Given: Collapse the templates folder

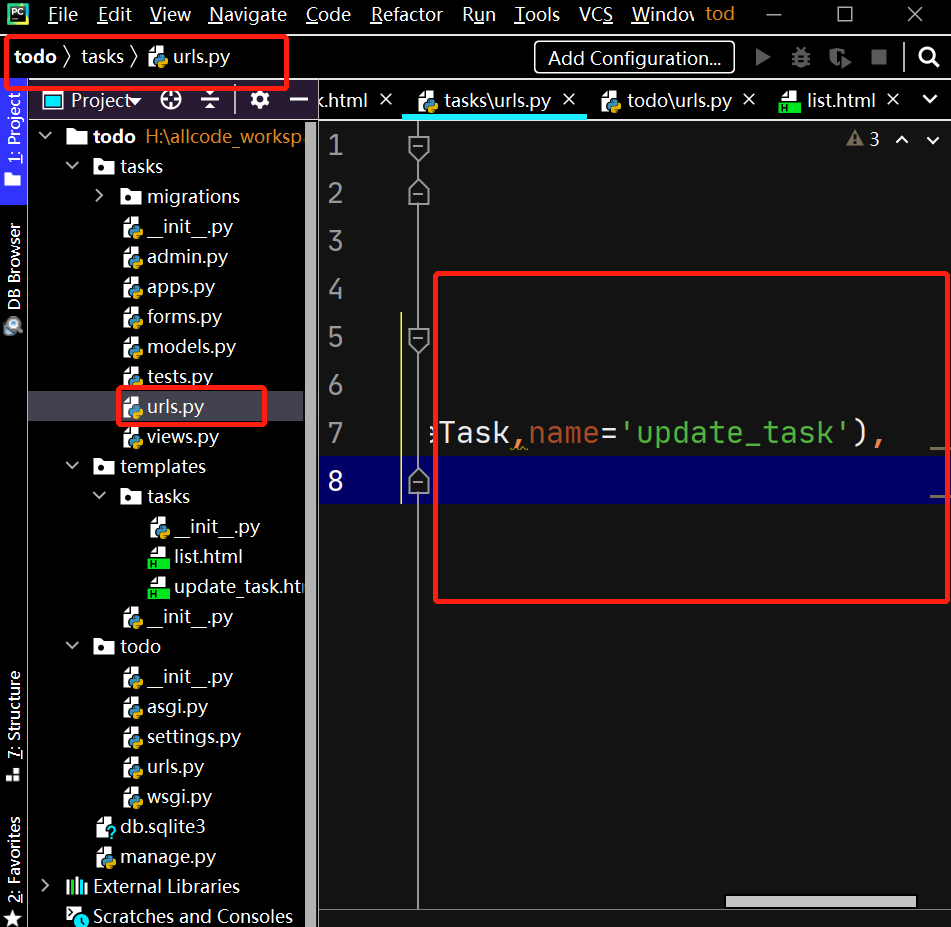Looking at the screenshot, I should coord(72,466).
